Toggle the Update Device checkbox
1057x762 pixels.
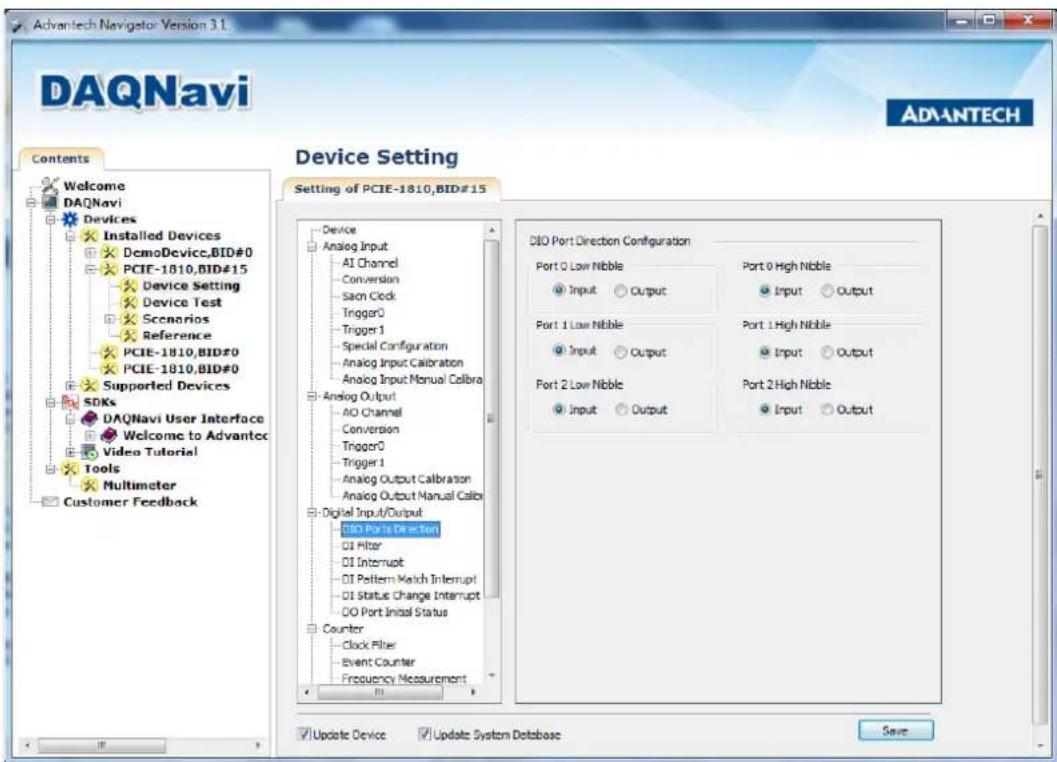(x=304, y=734)
